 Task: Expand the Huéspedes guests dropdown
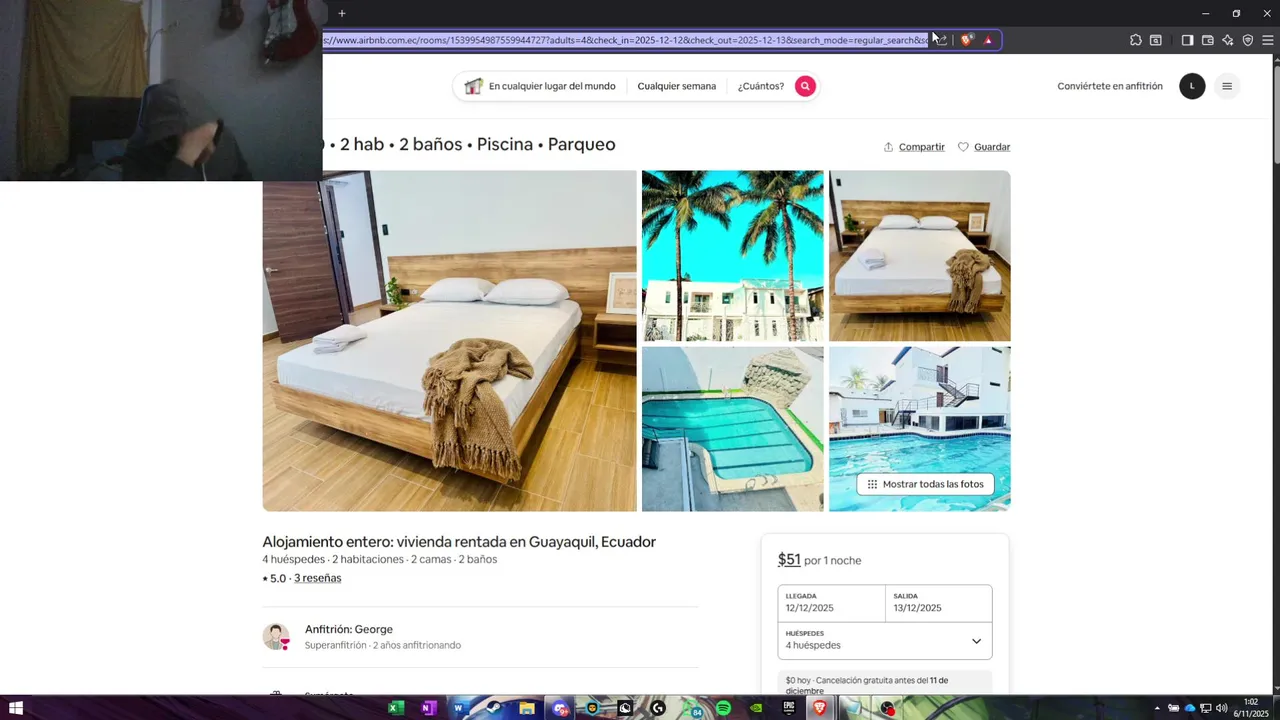(x=885, y=640)
